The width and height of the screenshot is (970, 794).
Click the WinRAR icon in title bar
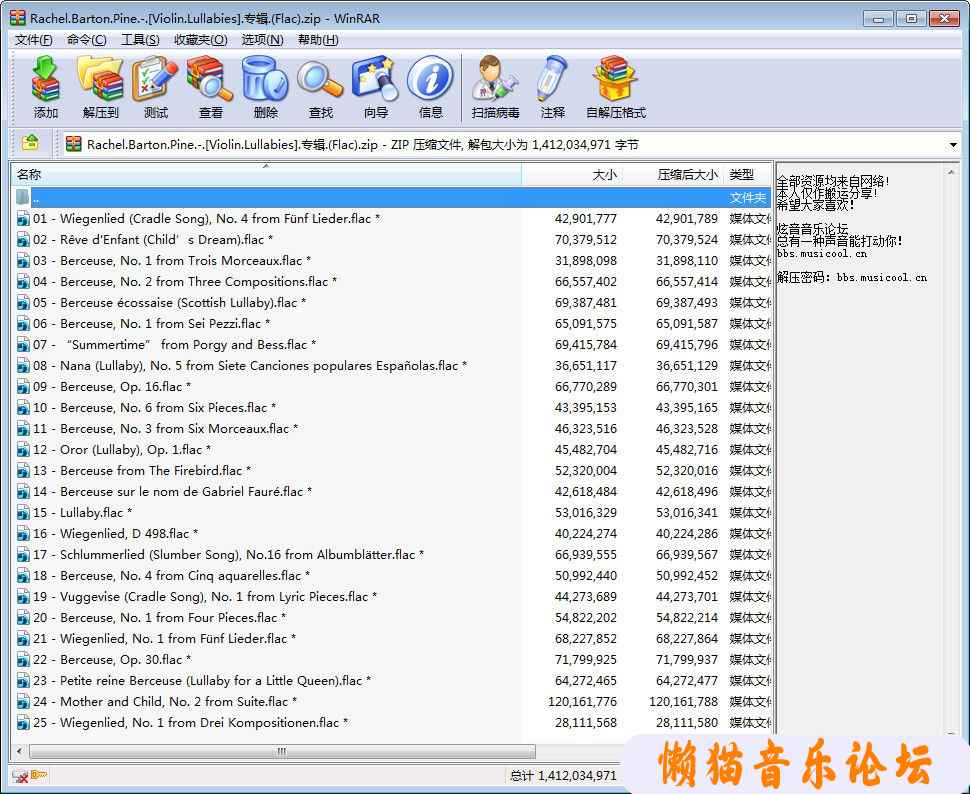18,18
